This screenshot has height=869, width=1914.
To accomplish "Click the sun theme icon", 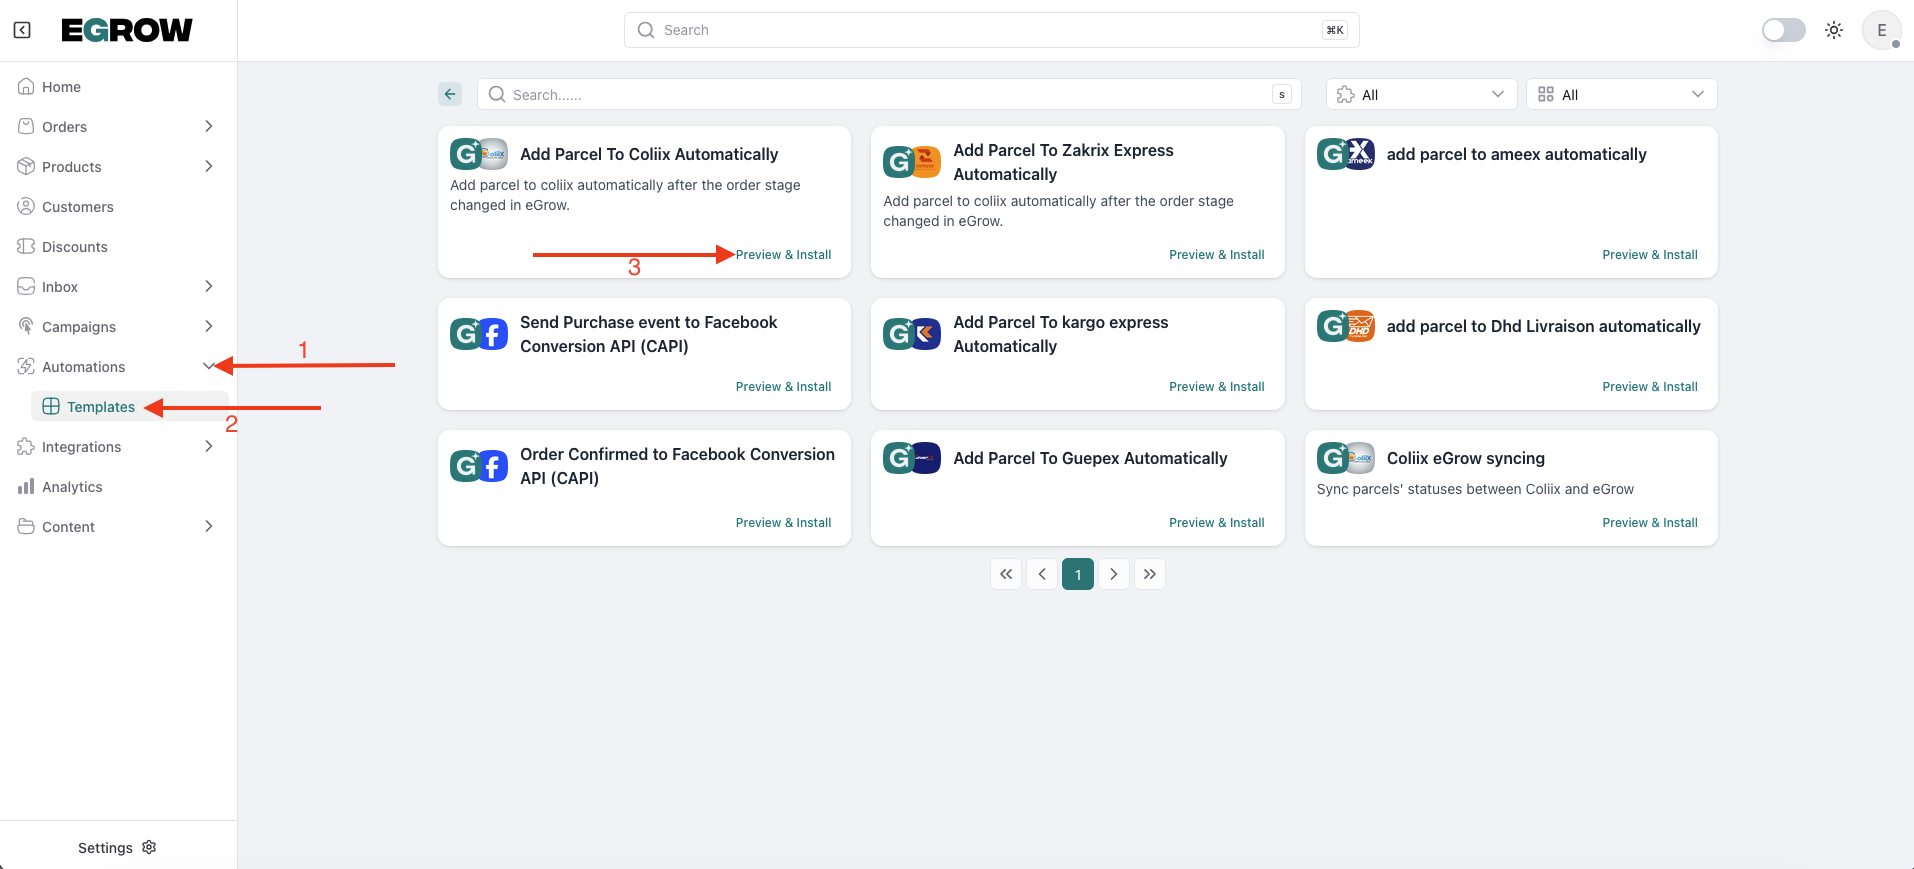I will point(1833,30).
